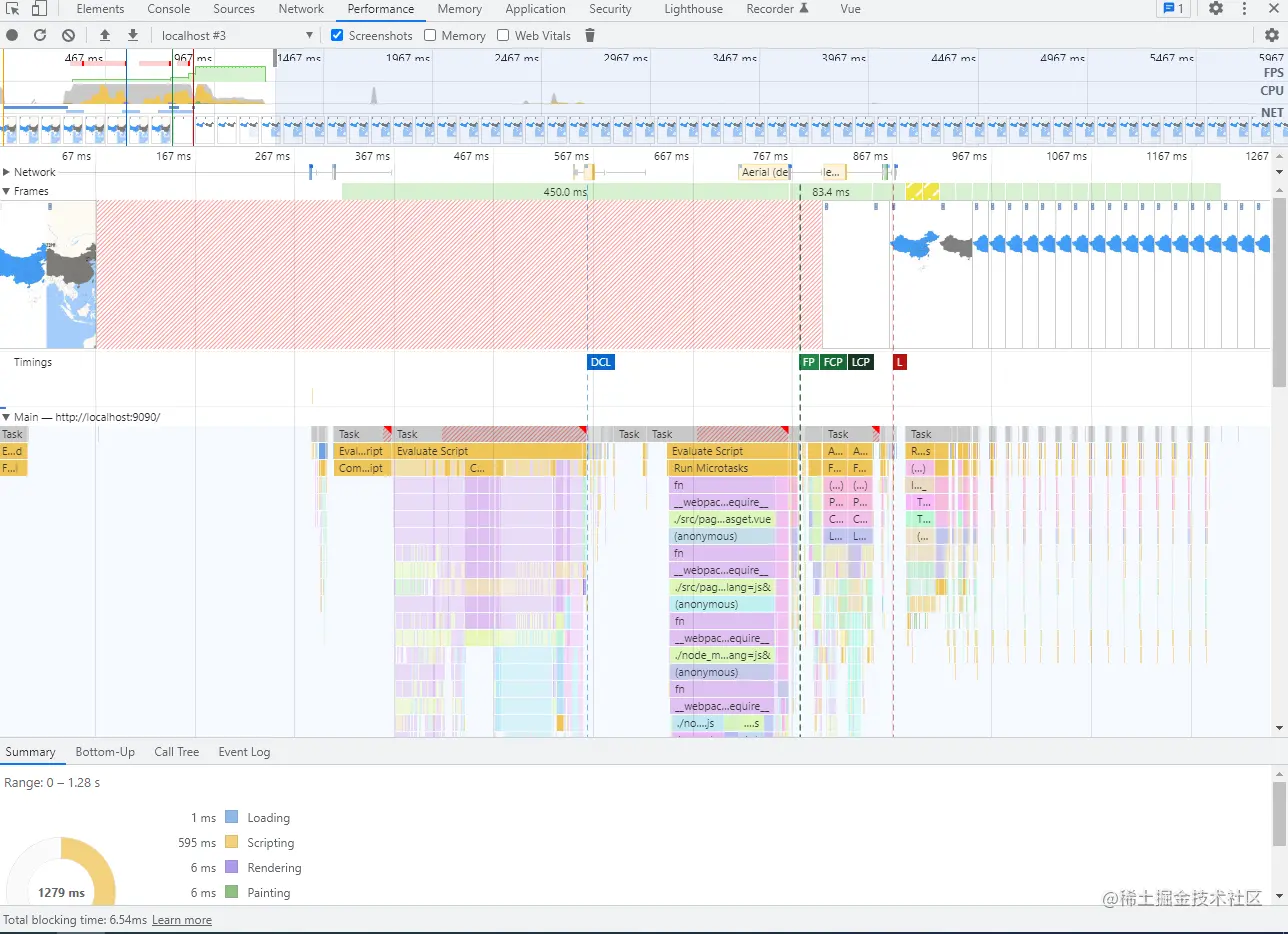Image resolution: width=1288 pixels, height=934 pixels.
Task: Open the console messages badge showing 1
Action: [x=1172, y=9]
